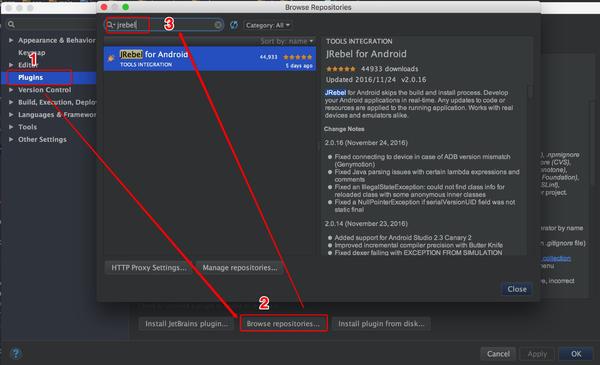This screenshot has width=600, height=365.
Task: Click the TOOLS INTEGRATION category label in details
Action: coord(359,41)
